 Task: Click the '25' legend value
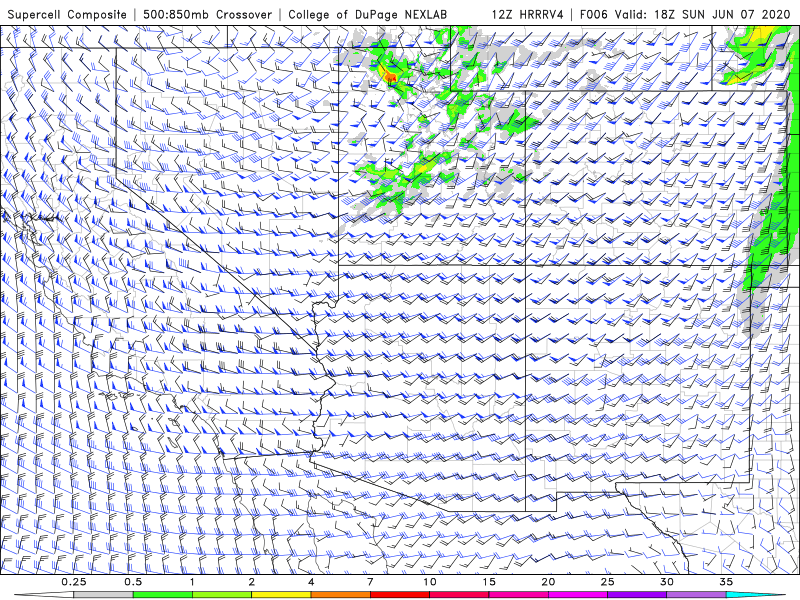pyautogui.click(x=607, y=582)
